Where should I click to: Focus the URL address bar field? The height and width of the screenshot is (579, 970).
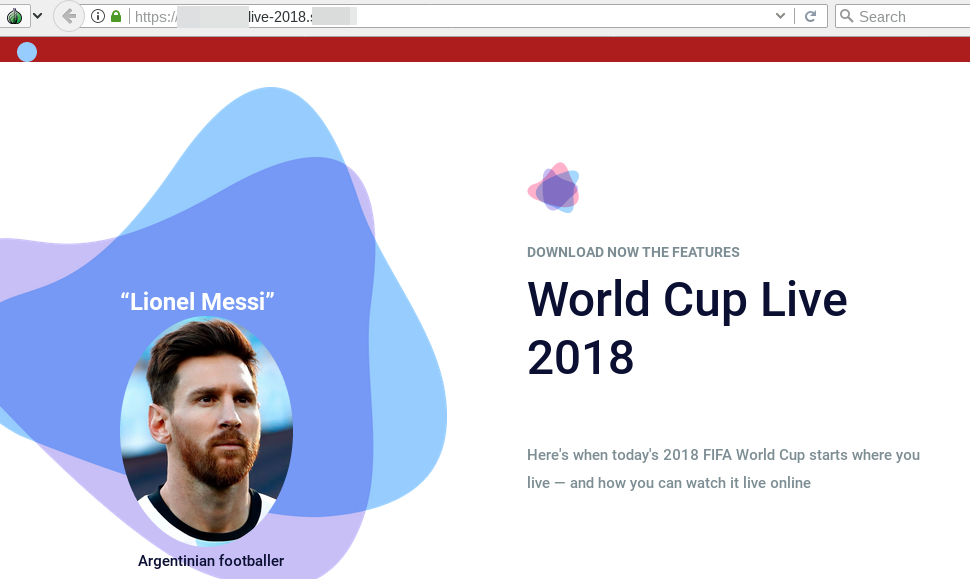[433, 16]
